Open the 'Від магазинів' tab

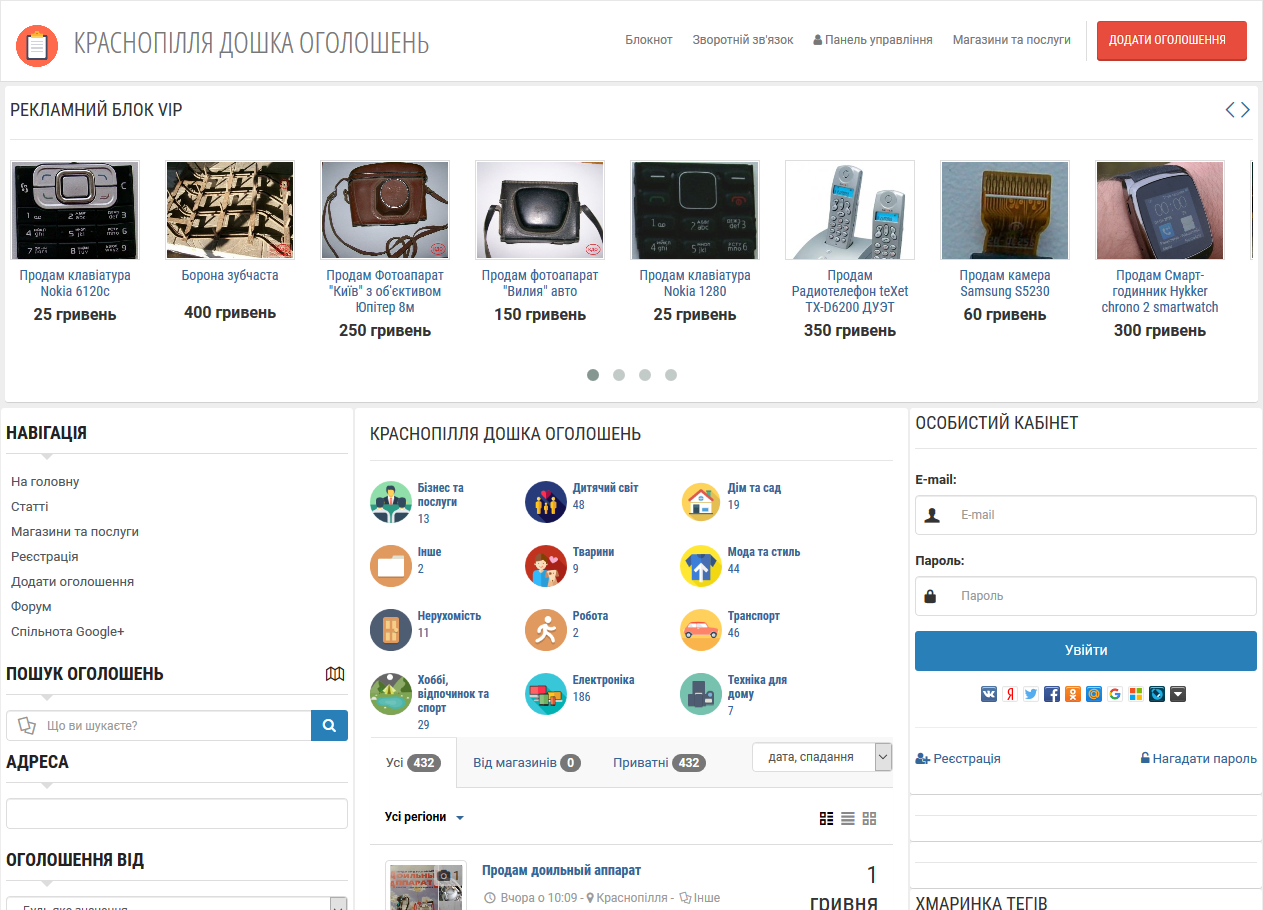click(x=526, y=763)
